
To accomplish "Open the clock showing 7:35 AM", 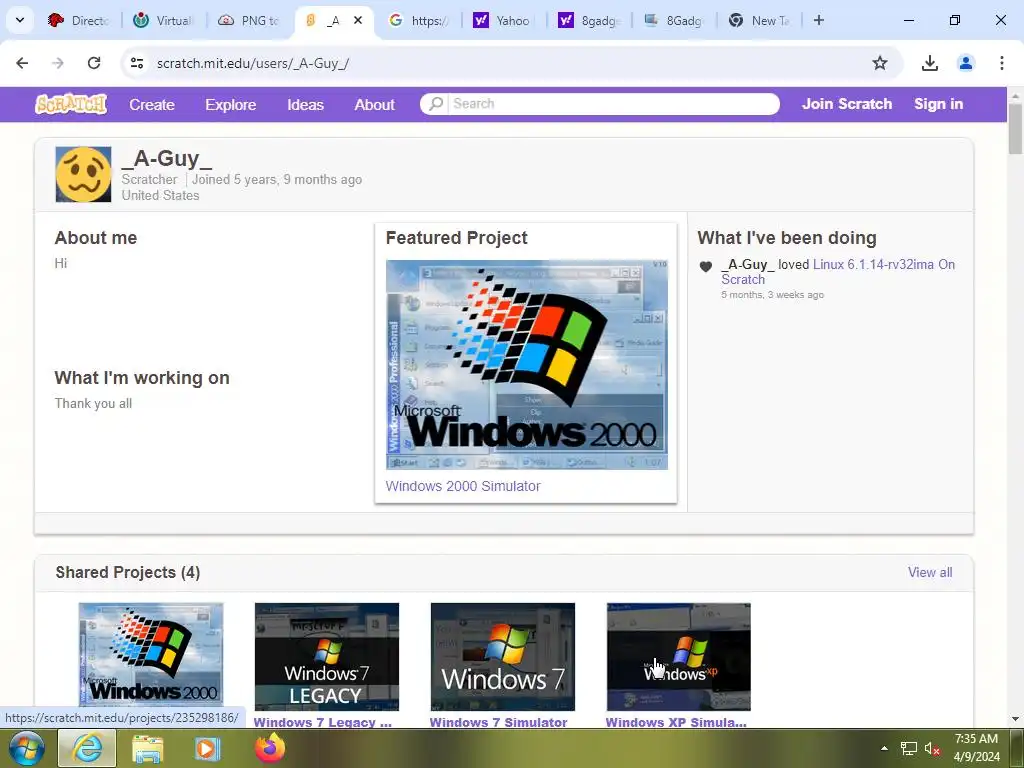I will click(x=976, y=748).
